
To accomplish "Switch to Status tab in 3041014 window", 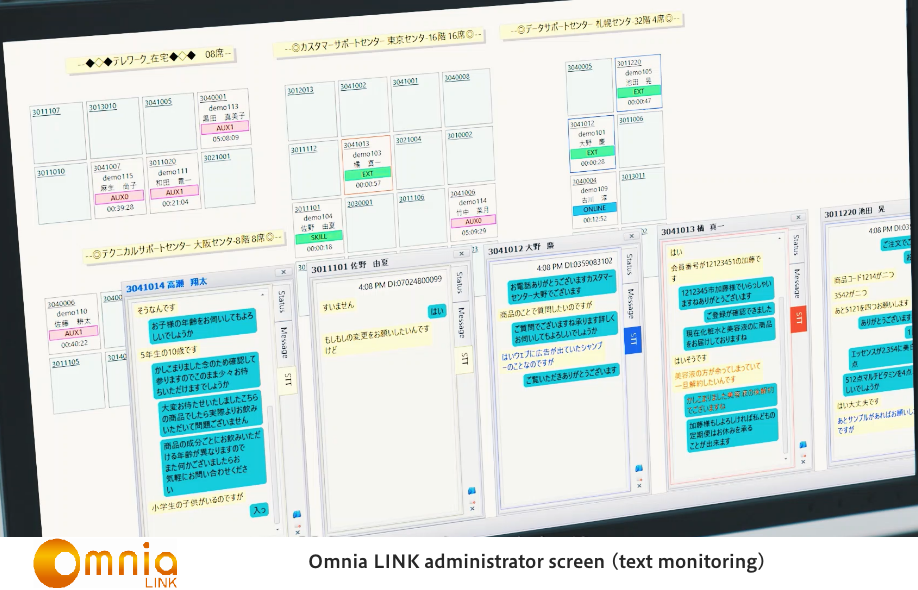I will (x=282, y=301).
